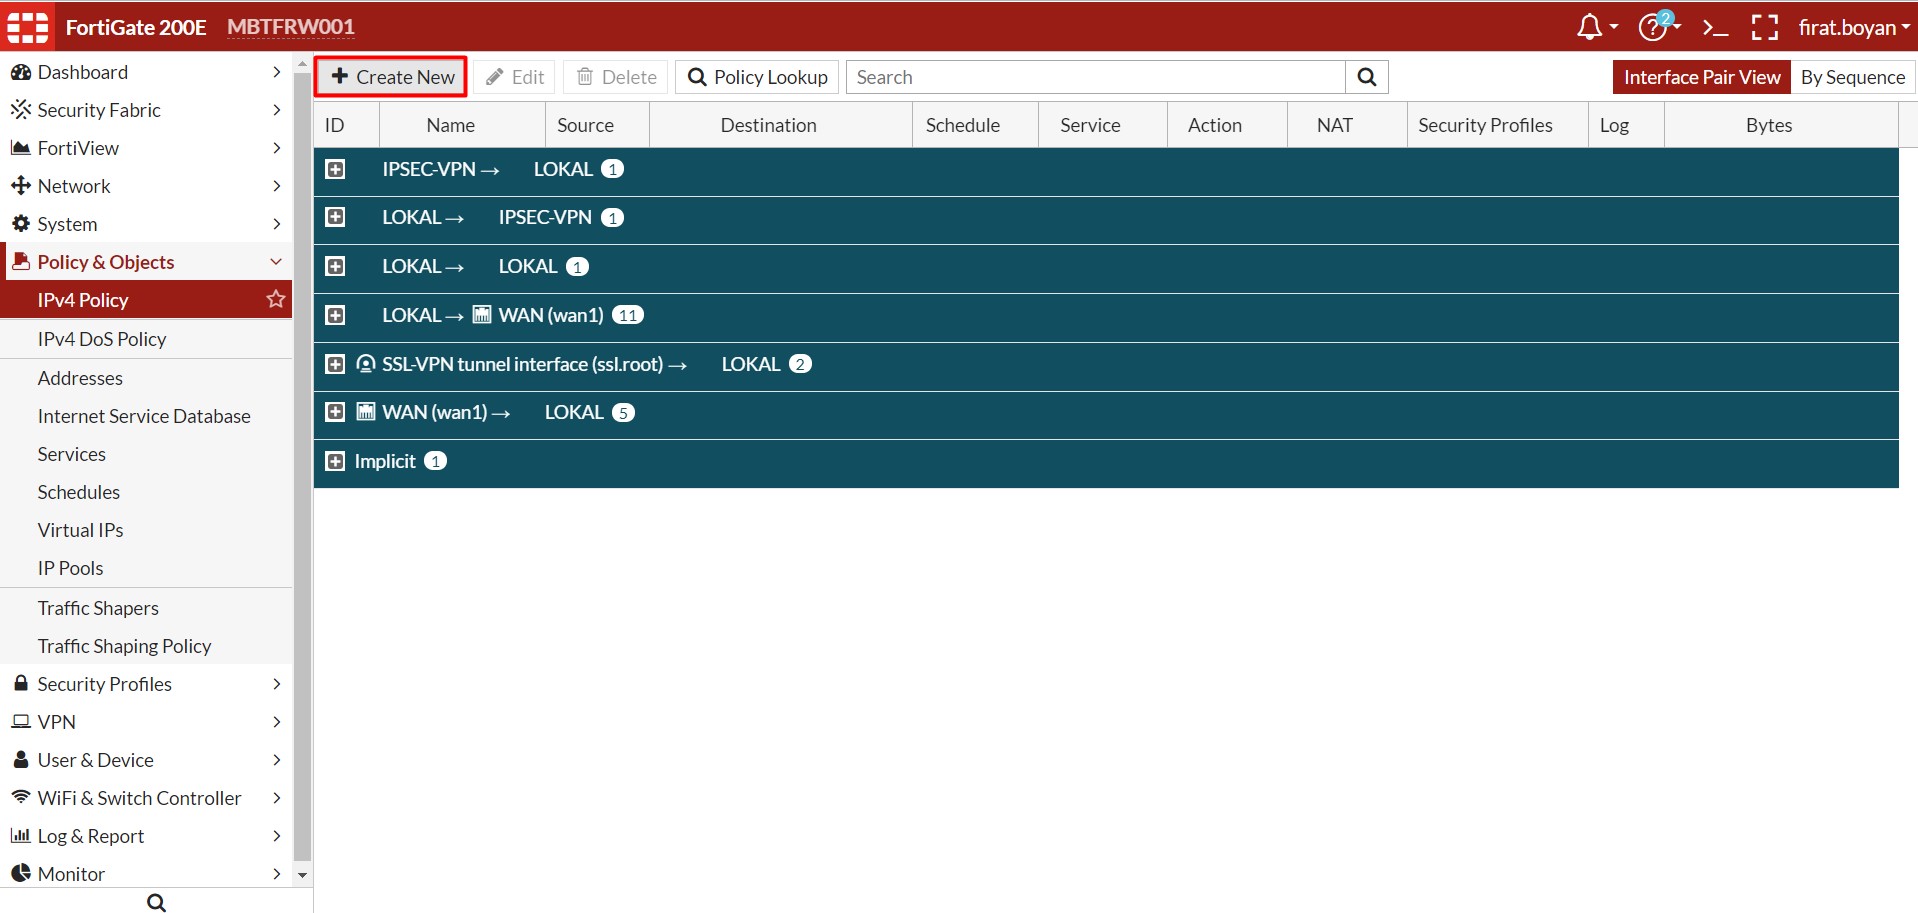Viewport: 1918px width, 913px height.
Task: Click sidebar scrollbar up arrow
Action: click(302, 64)
